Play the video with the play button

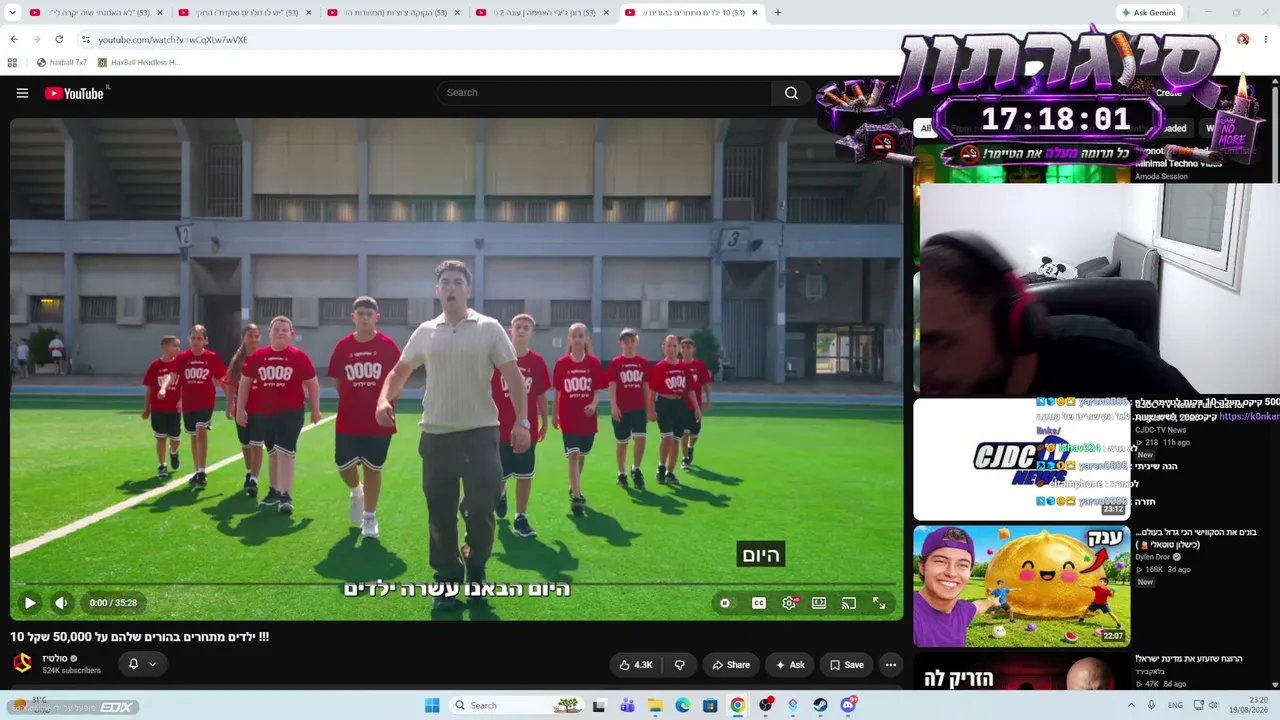pos(30,603)
